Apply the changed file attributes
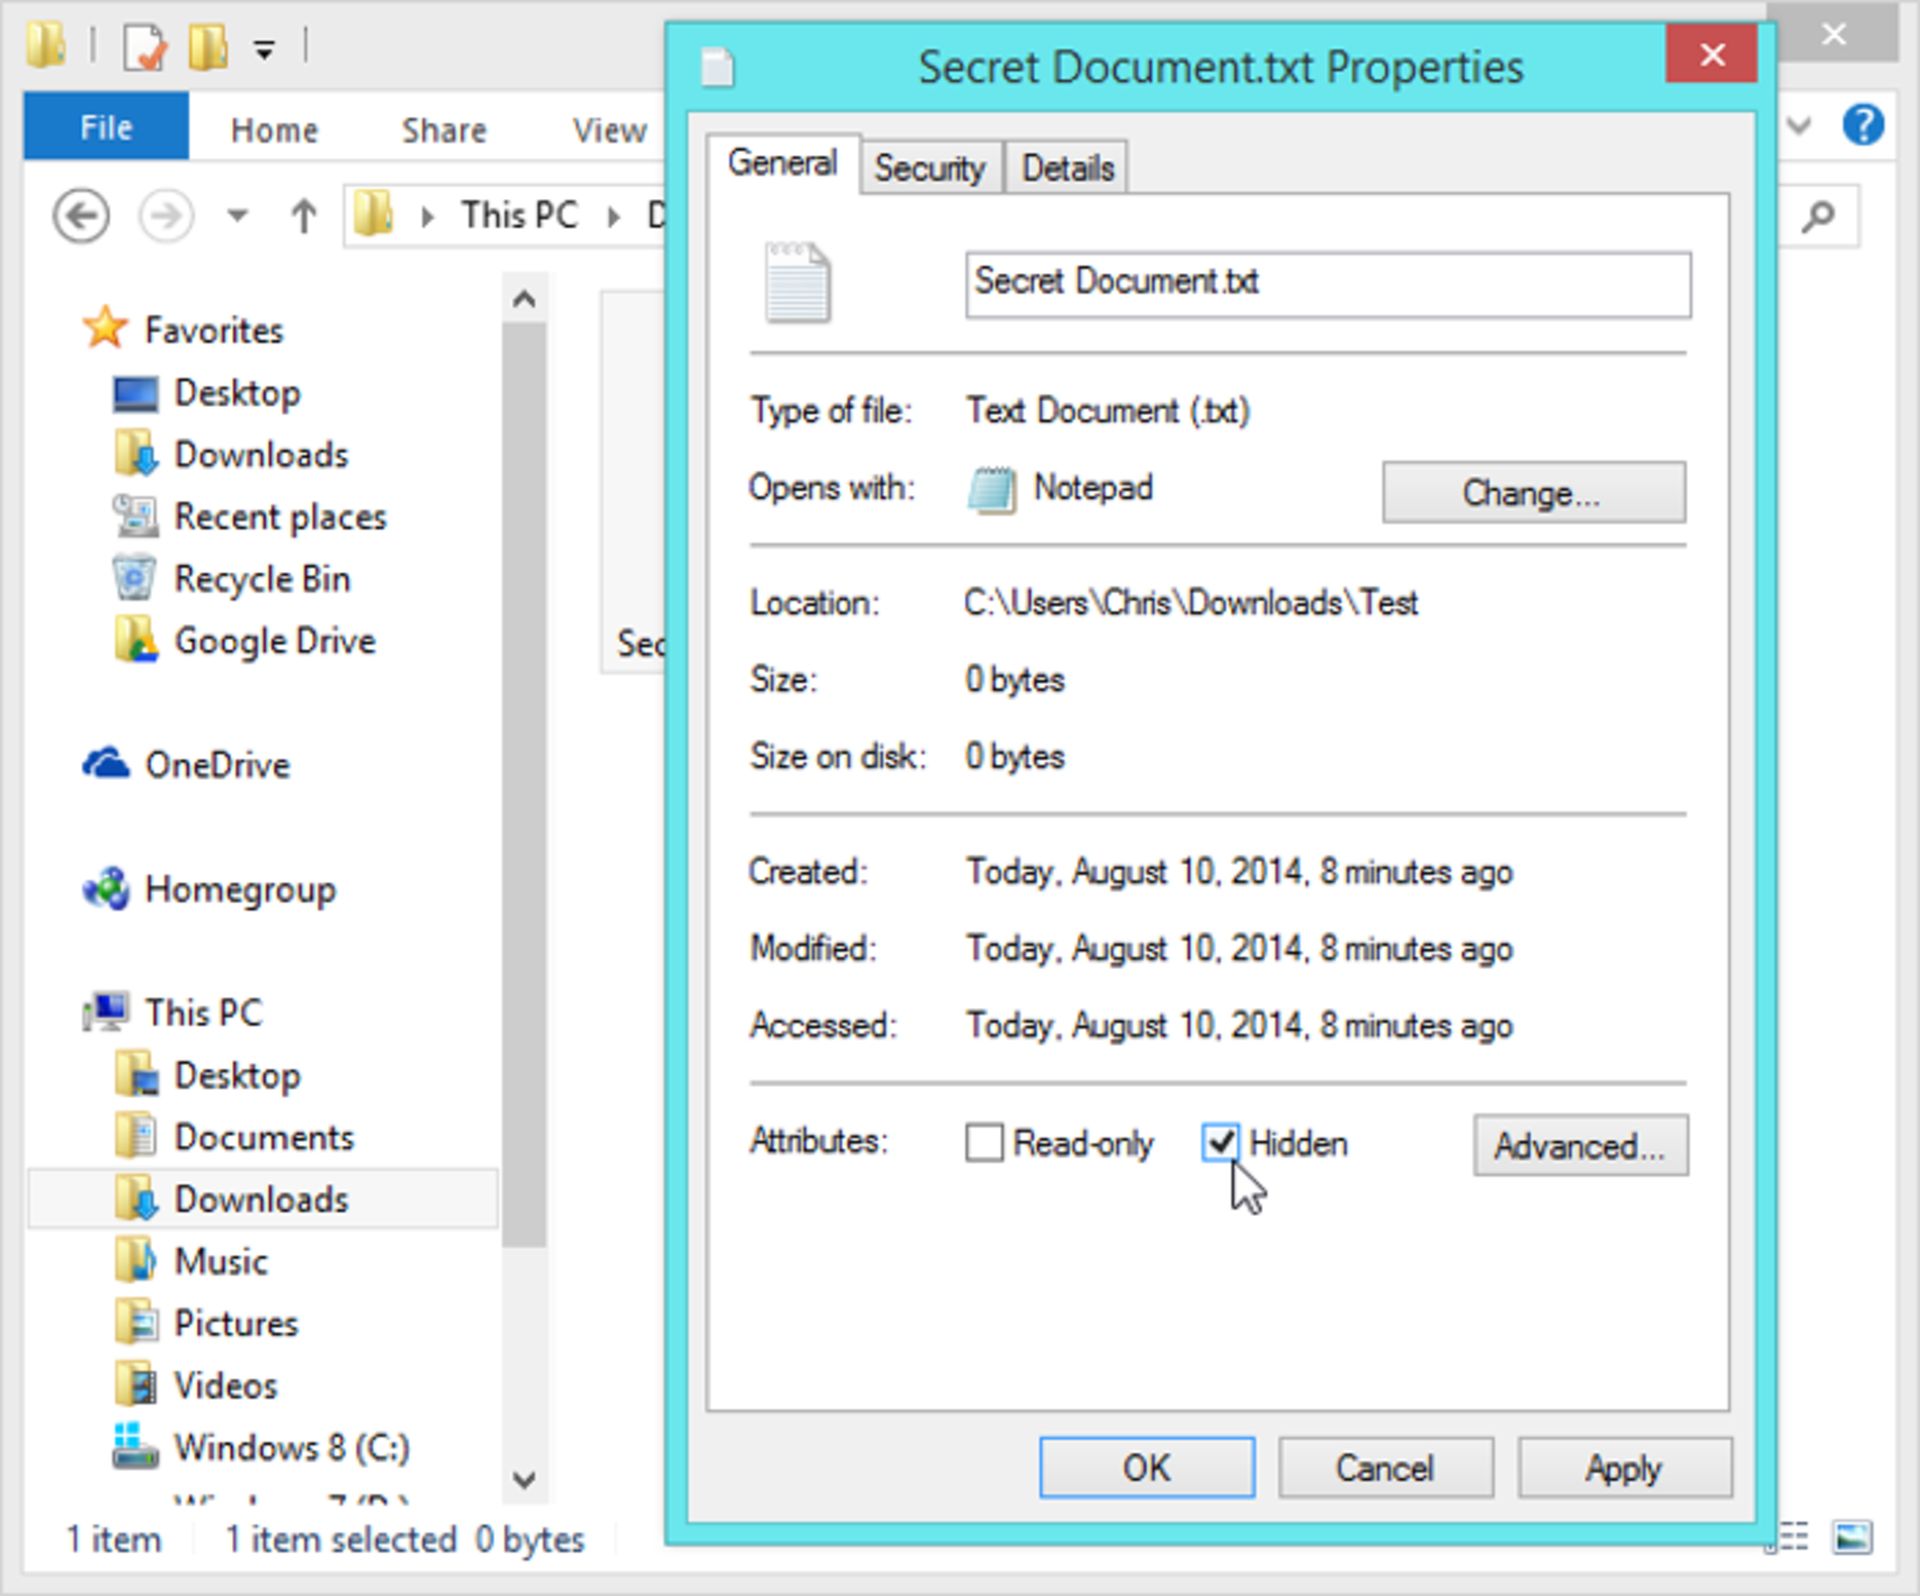 pos(1623,1468)
